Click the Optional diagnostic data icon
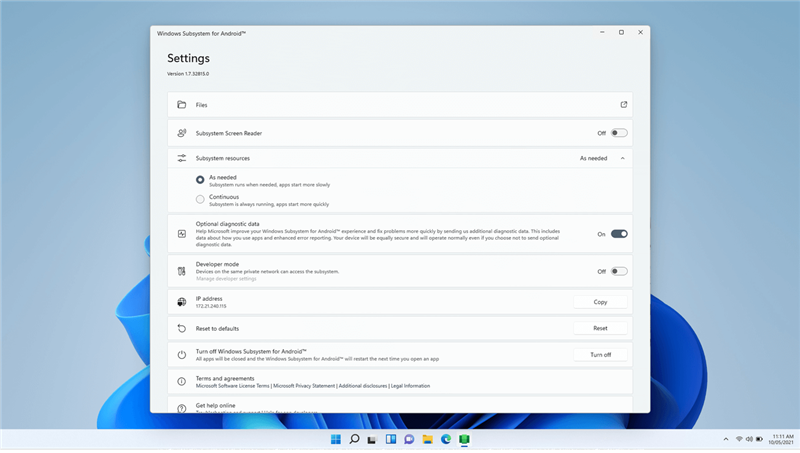This screenshot has width=800, height=453. pyautogui.click(x=182, y=234)
